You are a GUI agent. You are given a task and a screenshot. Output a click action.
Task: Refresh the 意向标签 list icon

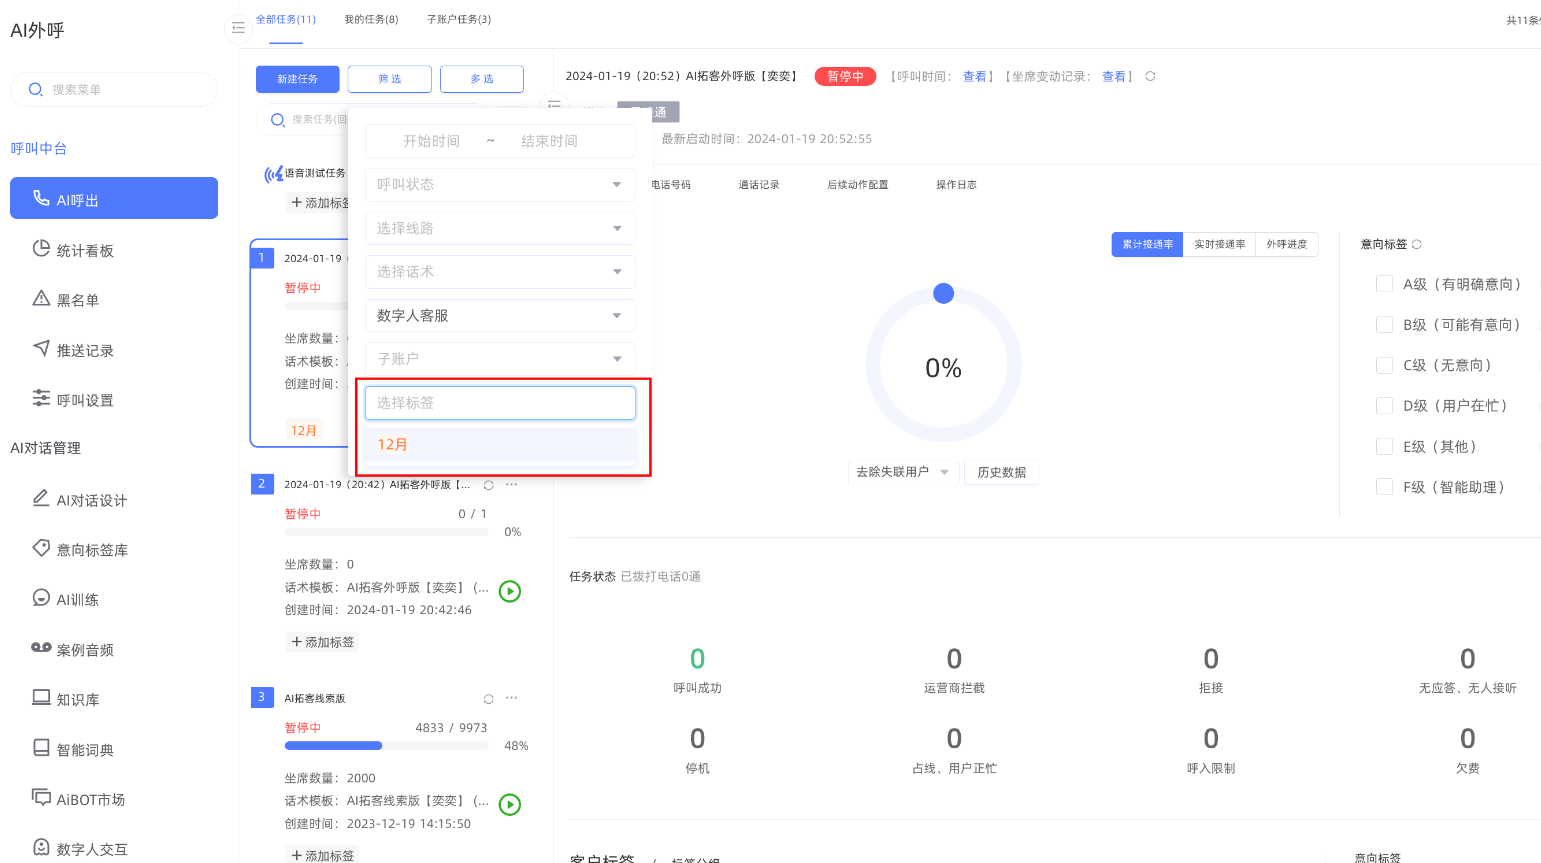pos(1417,244)
